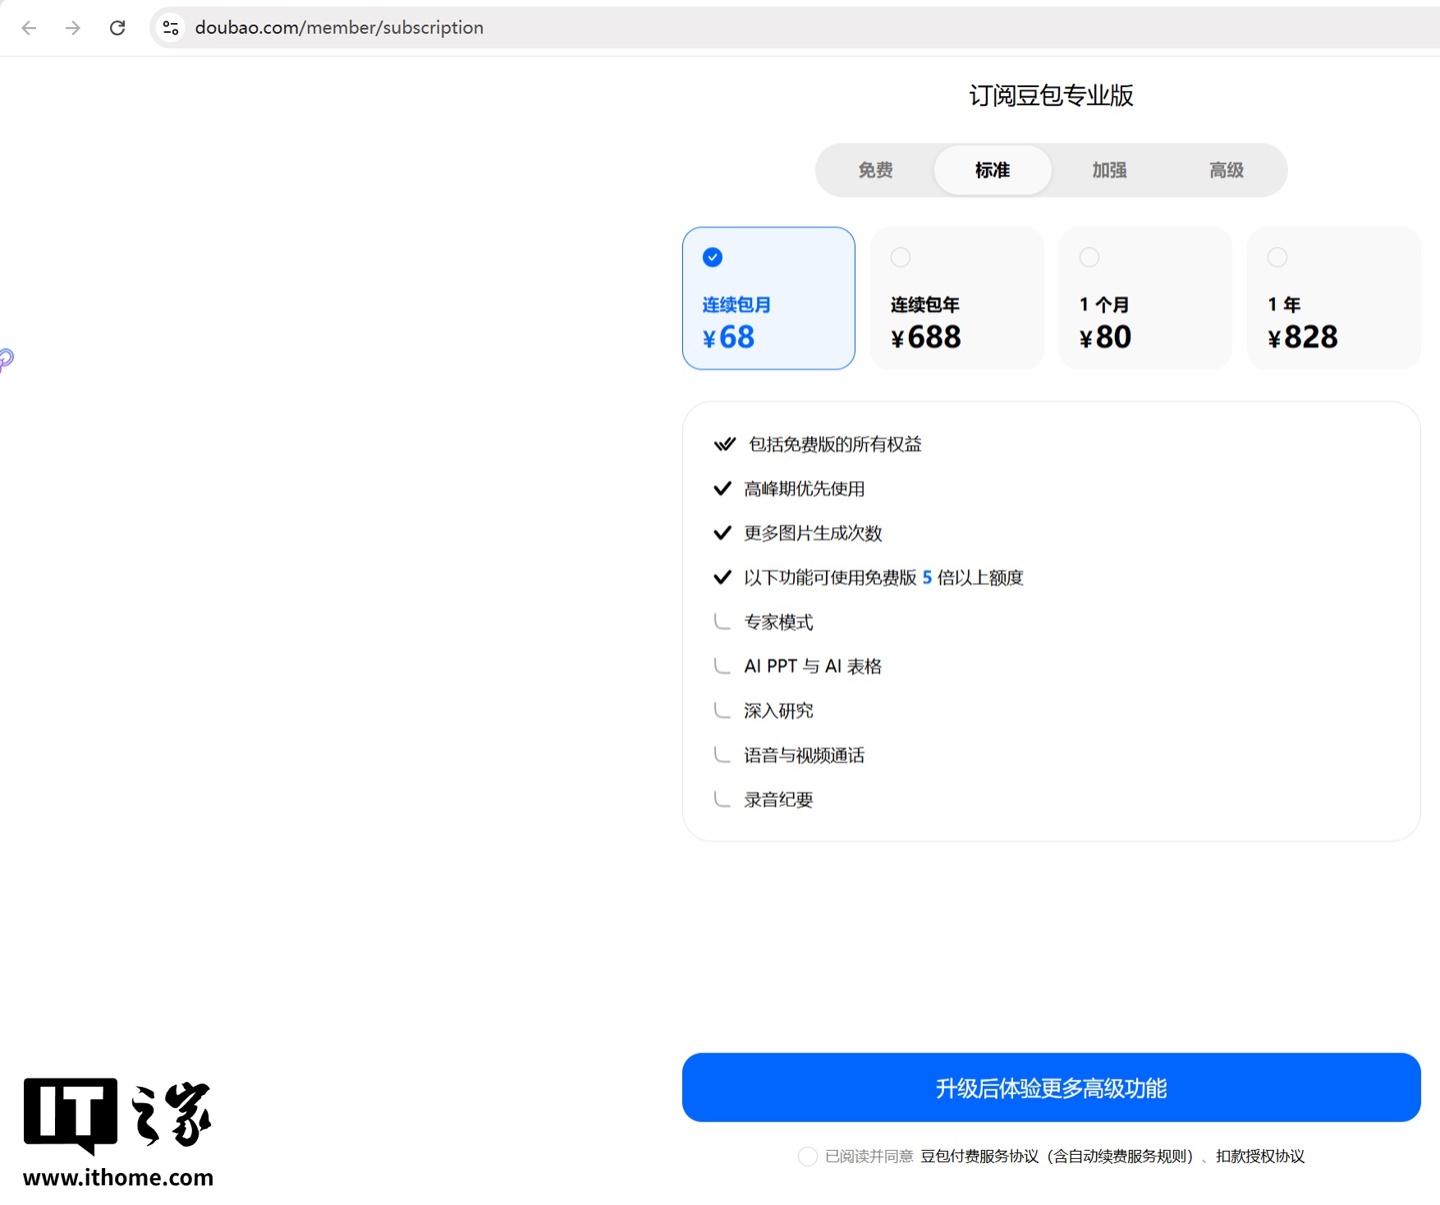Click the URL doubao.com/member/subscription
1440x1205 pixels.
pos(339,28)
